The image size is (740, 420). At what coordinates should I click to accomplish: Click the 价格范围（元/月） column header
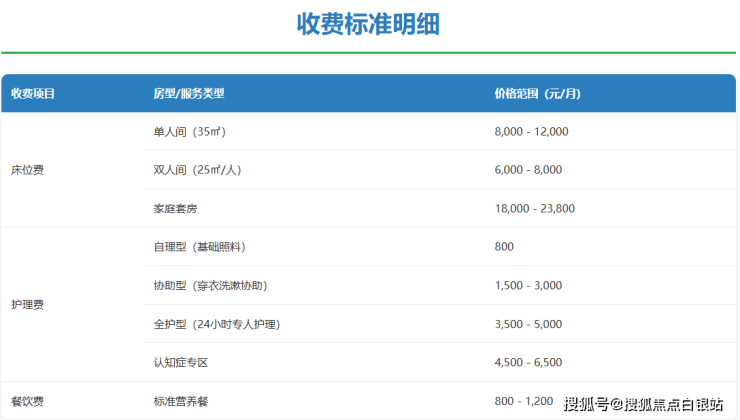(x=537, y=93)
